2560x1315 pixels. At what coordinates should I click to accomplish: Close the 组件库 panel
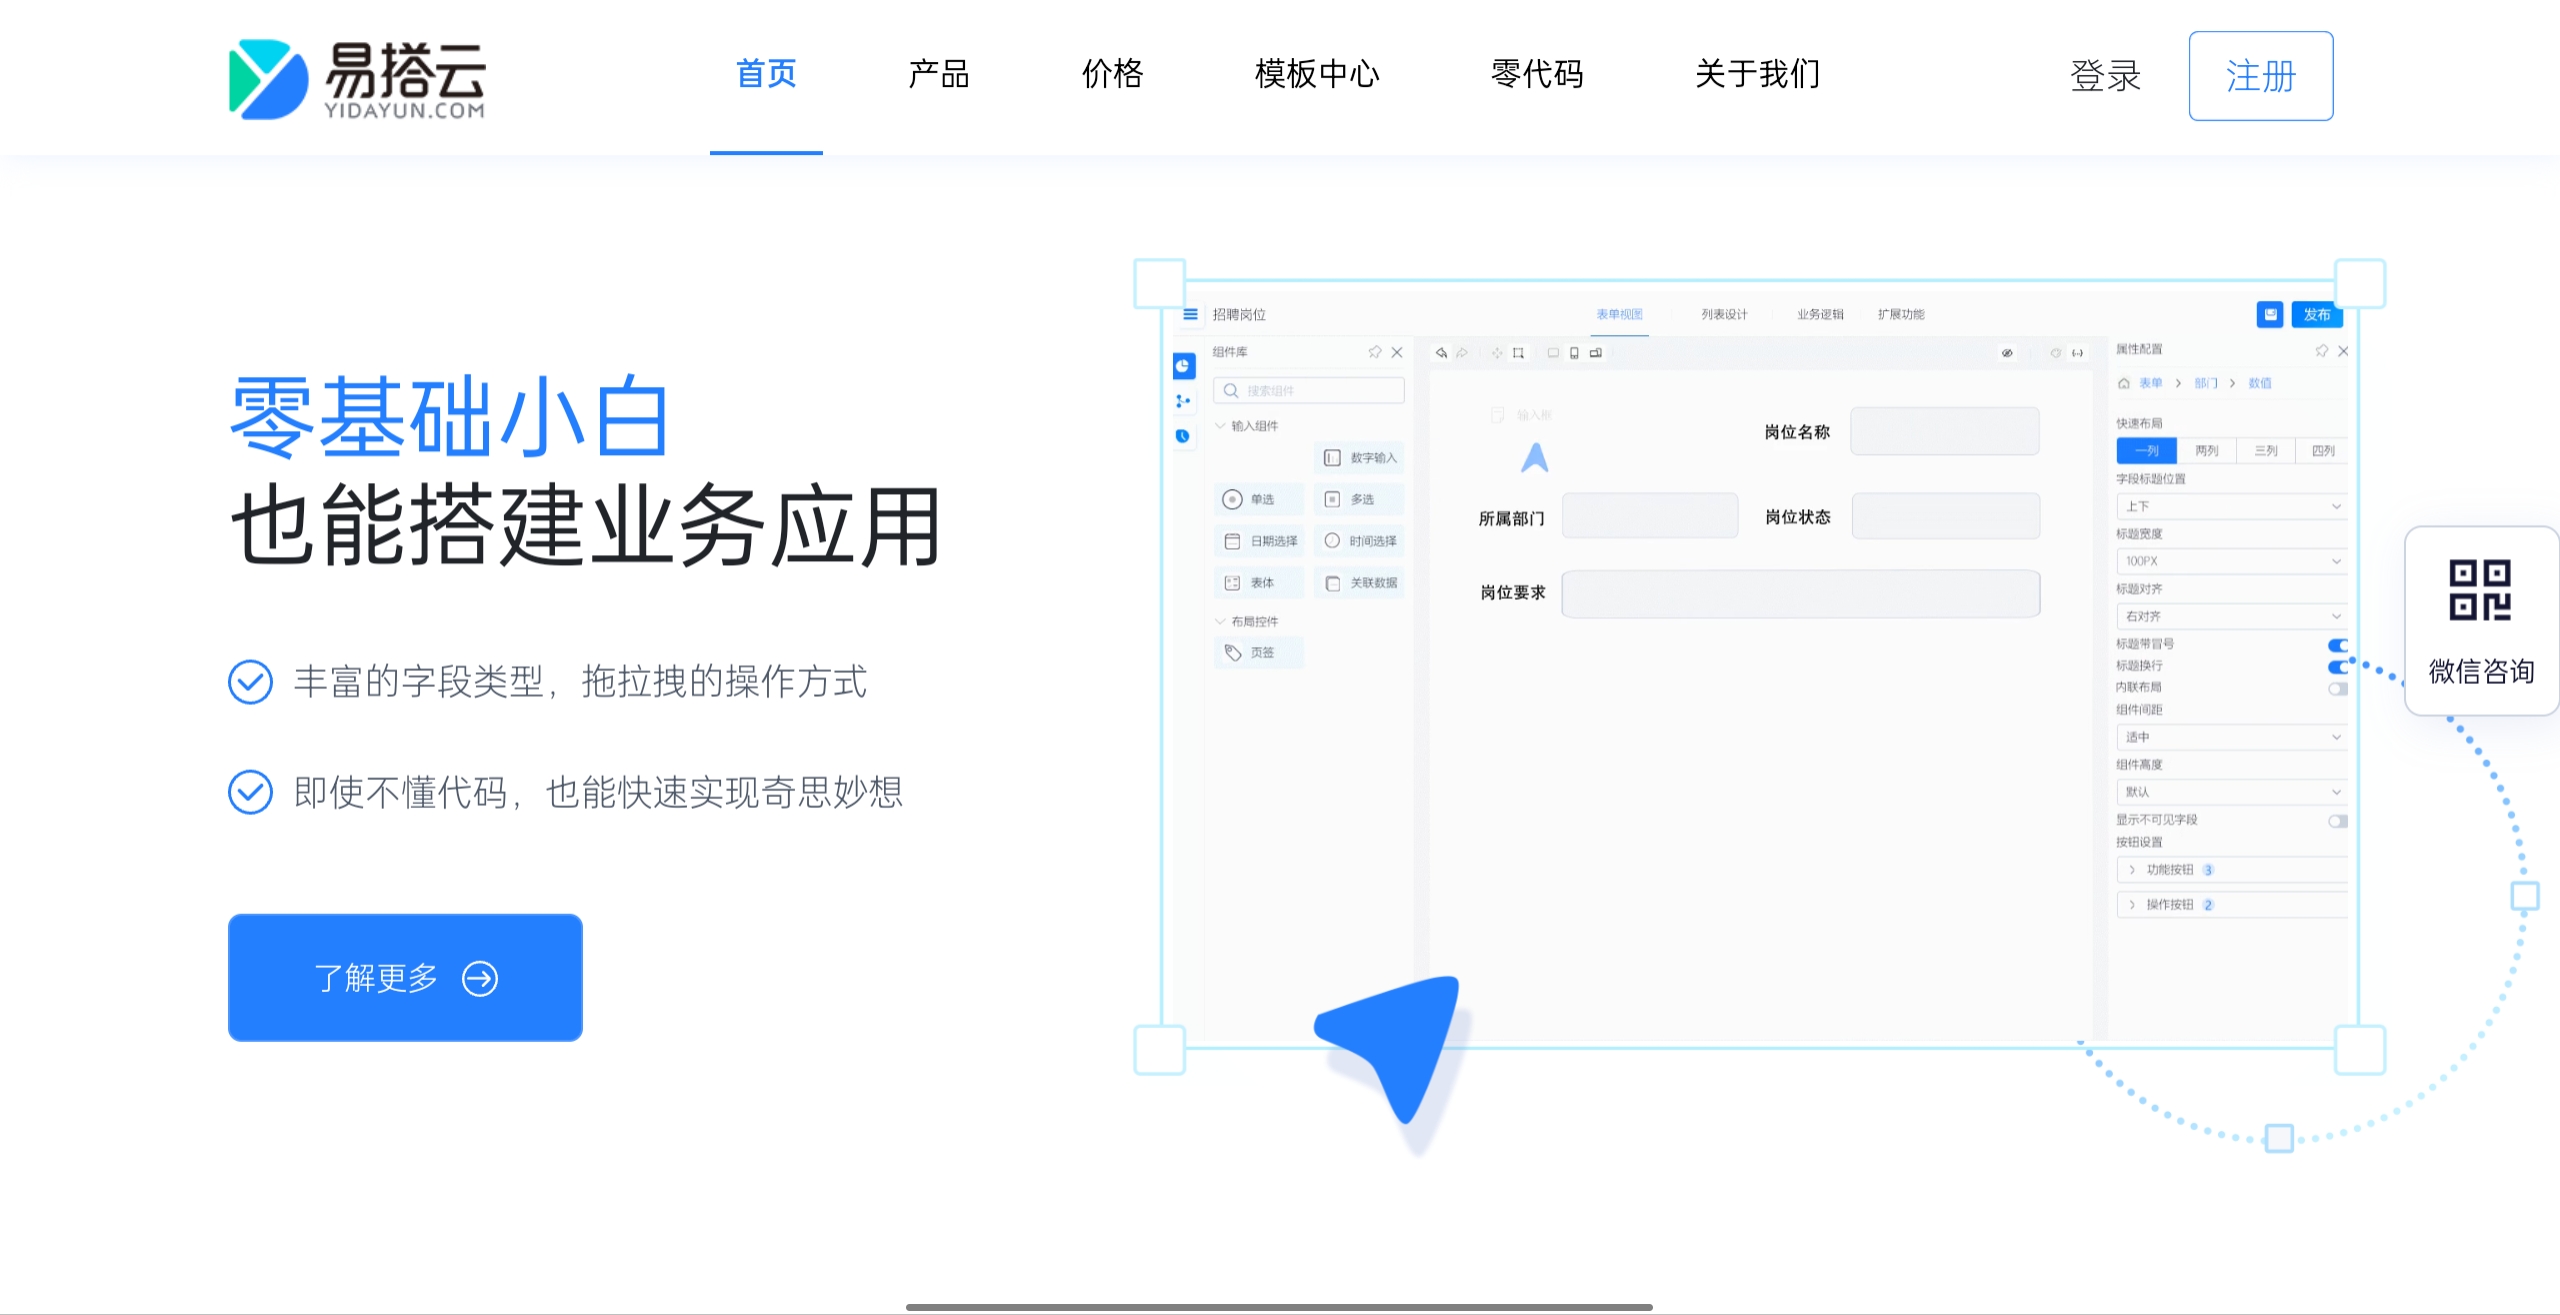click(1397, 352)
